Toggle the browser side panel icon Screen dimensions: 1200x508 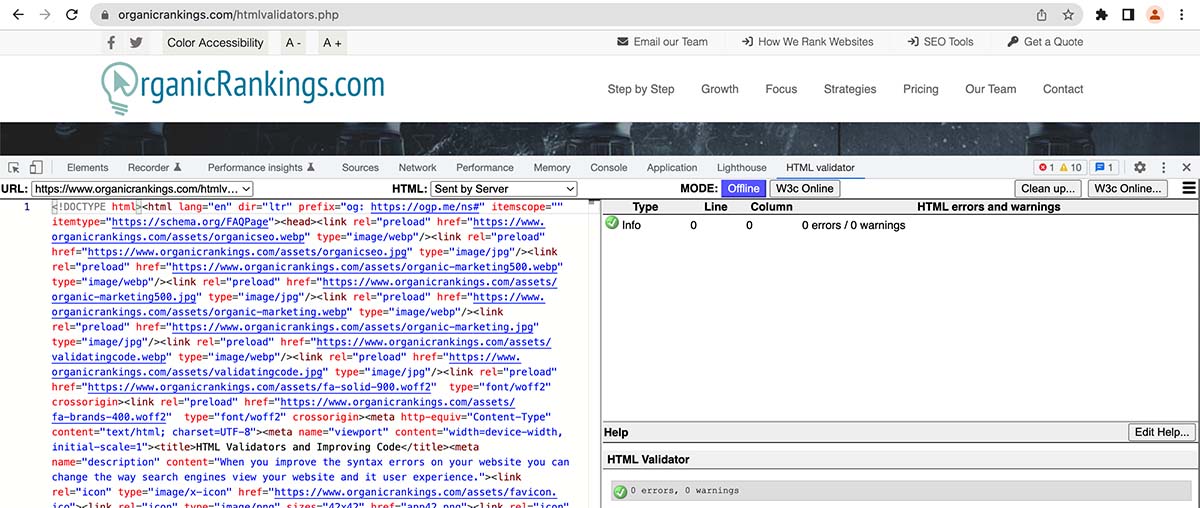click(x=1128, y=15)
